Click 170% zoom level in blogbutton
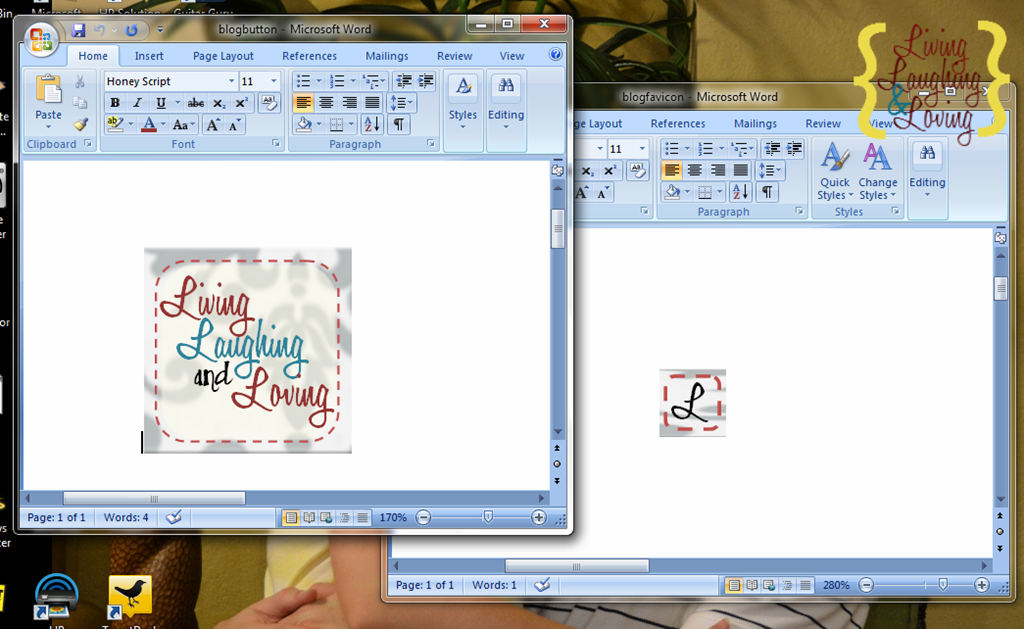 click(393, 517)
